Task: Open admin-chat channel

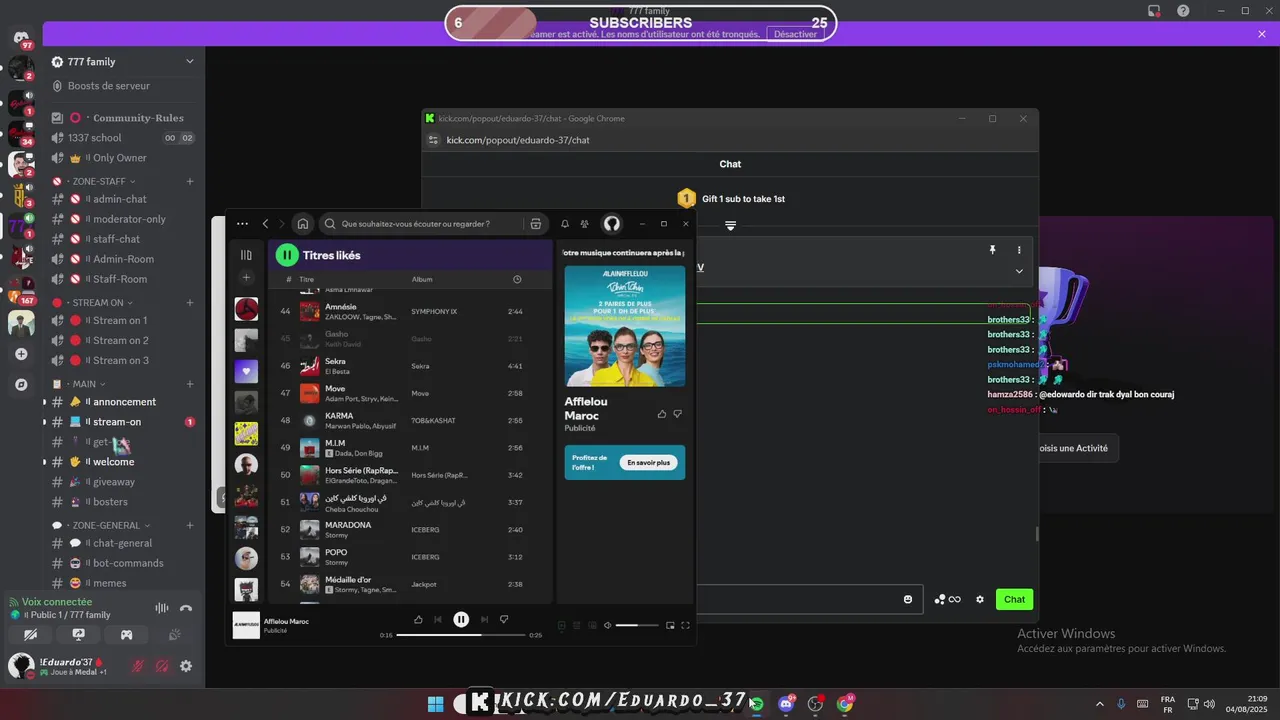Action: 122,199
